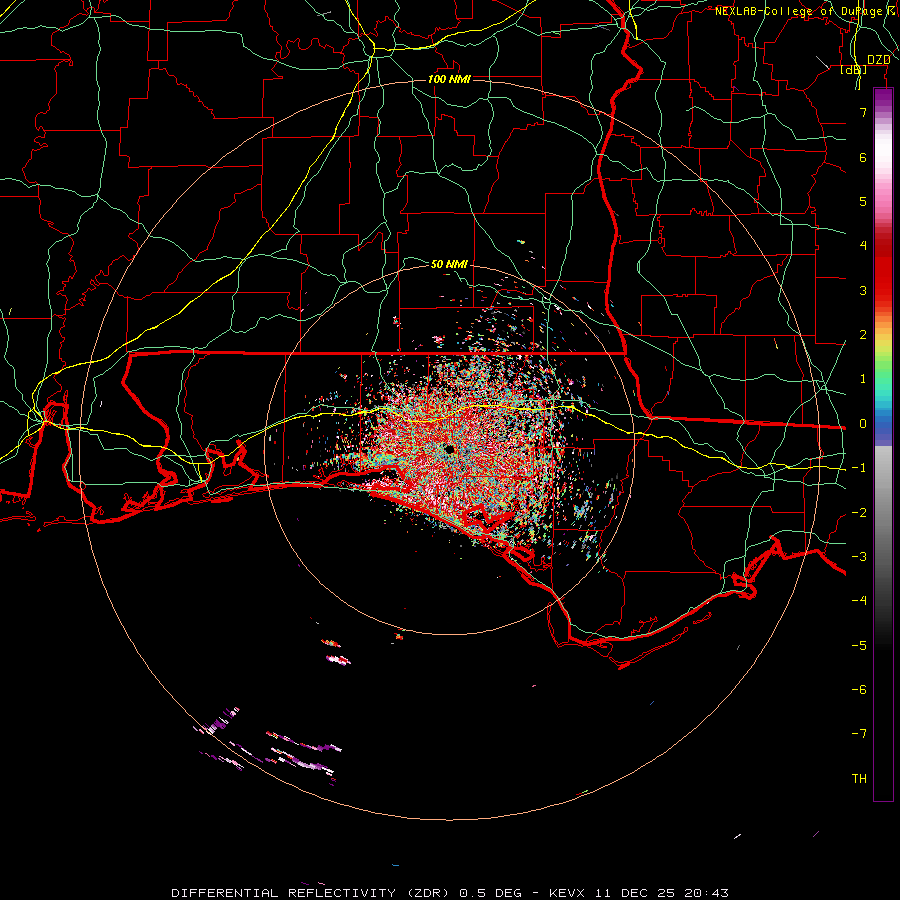This screenshot has height=900, width=900.
Task: Click the 4 value on the ZDR legend
Action: 863,246
